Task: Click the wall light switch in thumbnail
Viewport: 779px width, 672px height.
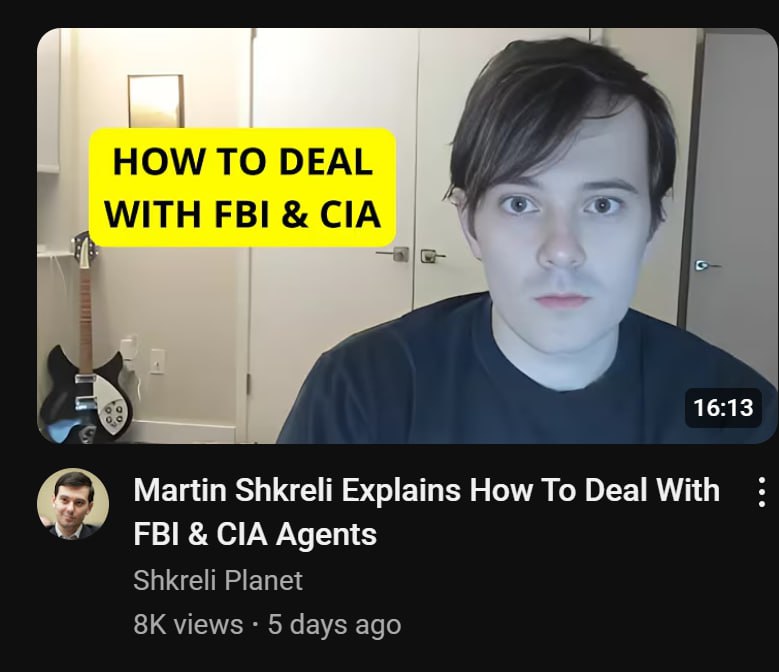Action: [157, 361]
